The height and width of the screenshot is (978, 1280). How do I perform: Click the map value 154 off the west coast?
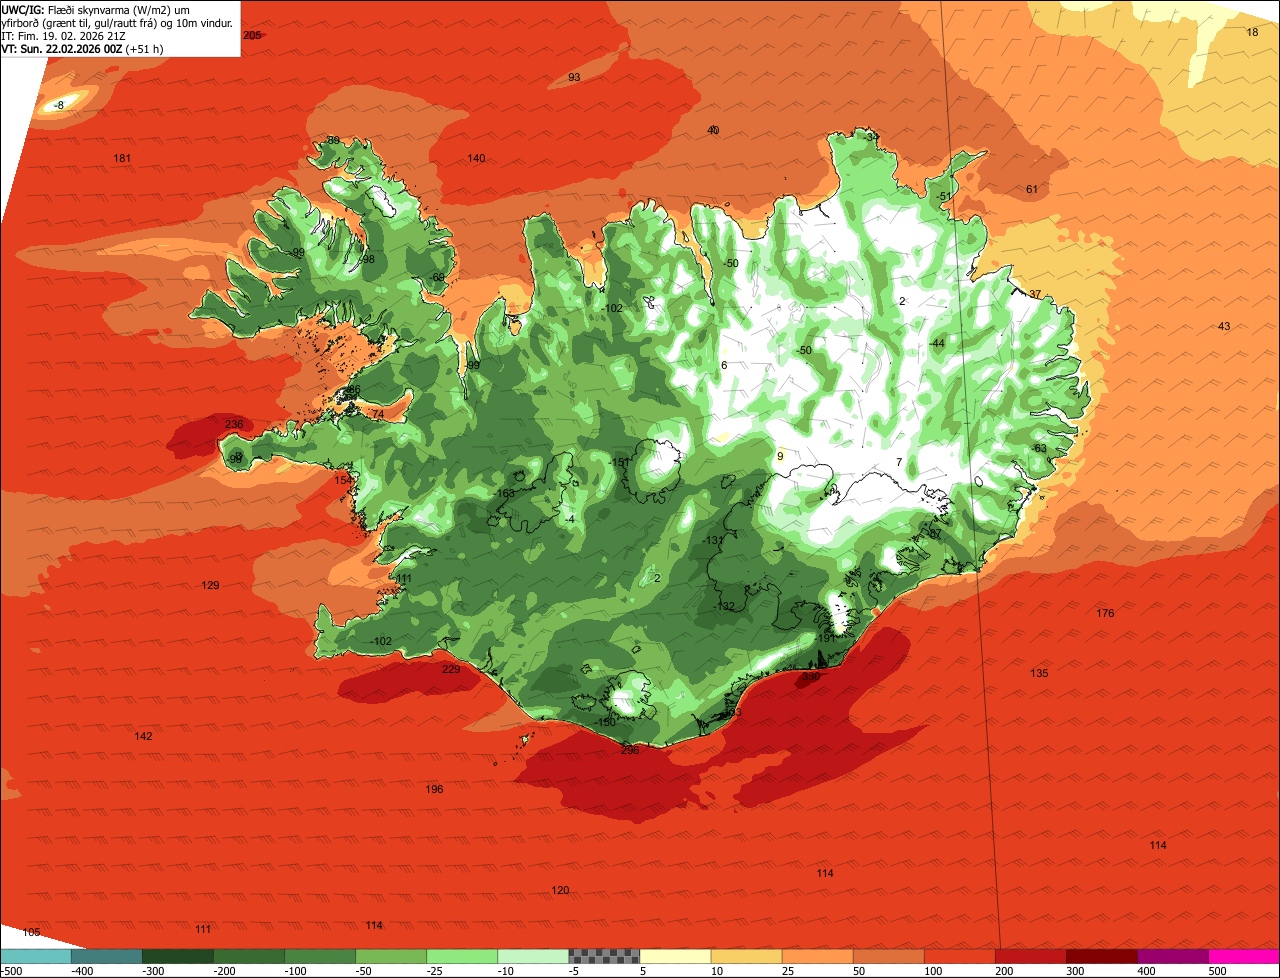click(x=343, y=480)
